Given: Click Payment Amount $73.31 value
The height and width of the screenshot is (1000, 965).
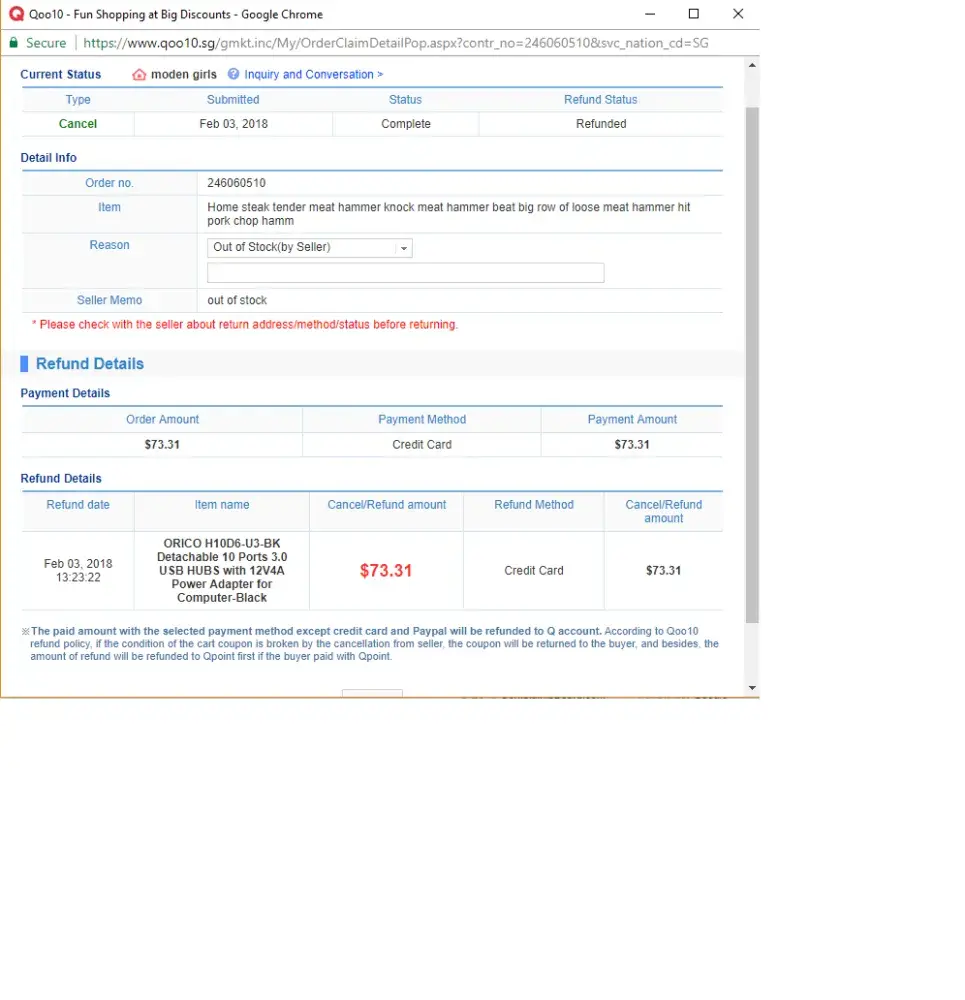Looking at the screenshot, I should tap(631, 445).
